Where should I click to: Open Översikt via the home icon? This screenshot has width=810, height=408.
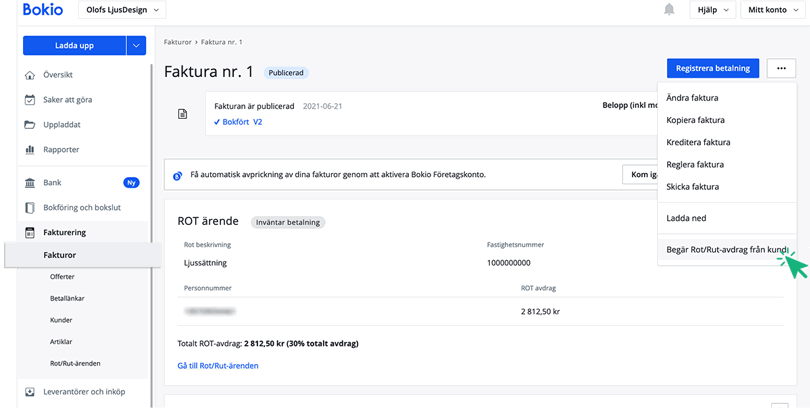(30, 75)
